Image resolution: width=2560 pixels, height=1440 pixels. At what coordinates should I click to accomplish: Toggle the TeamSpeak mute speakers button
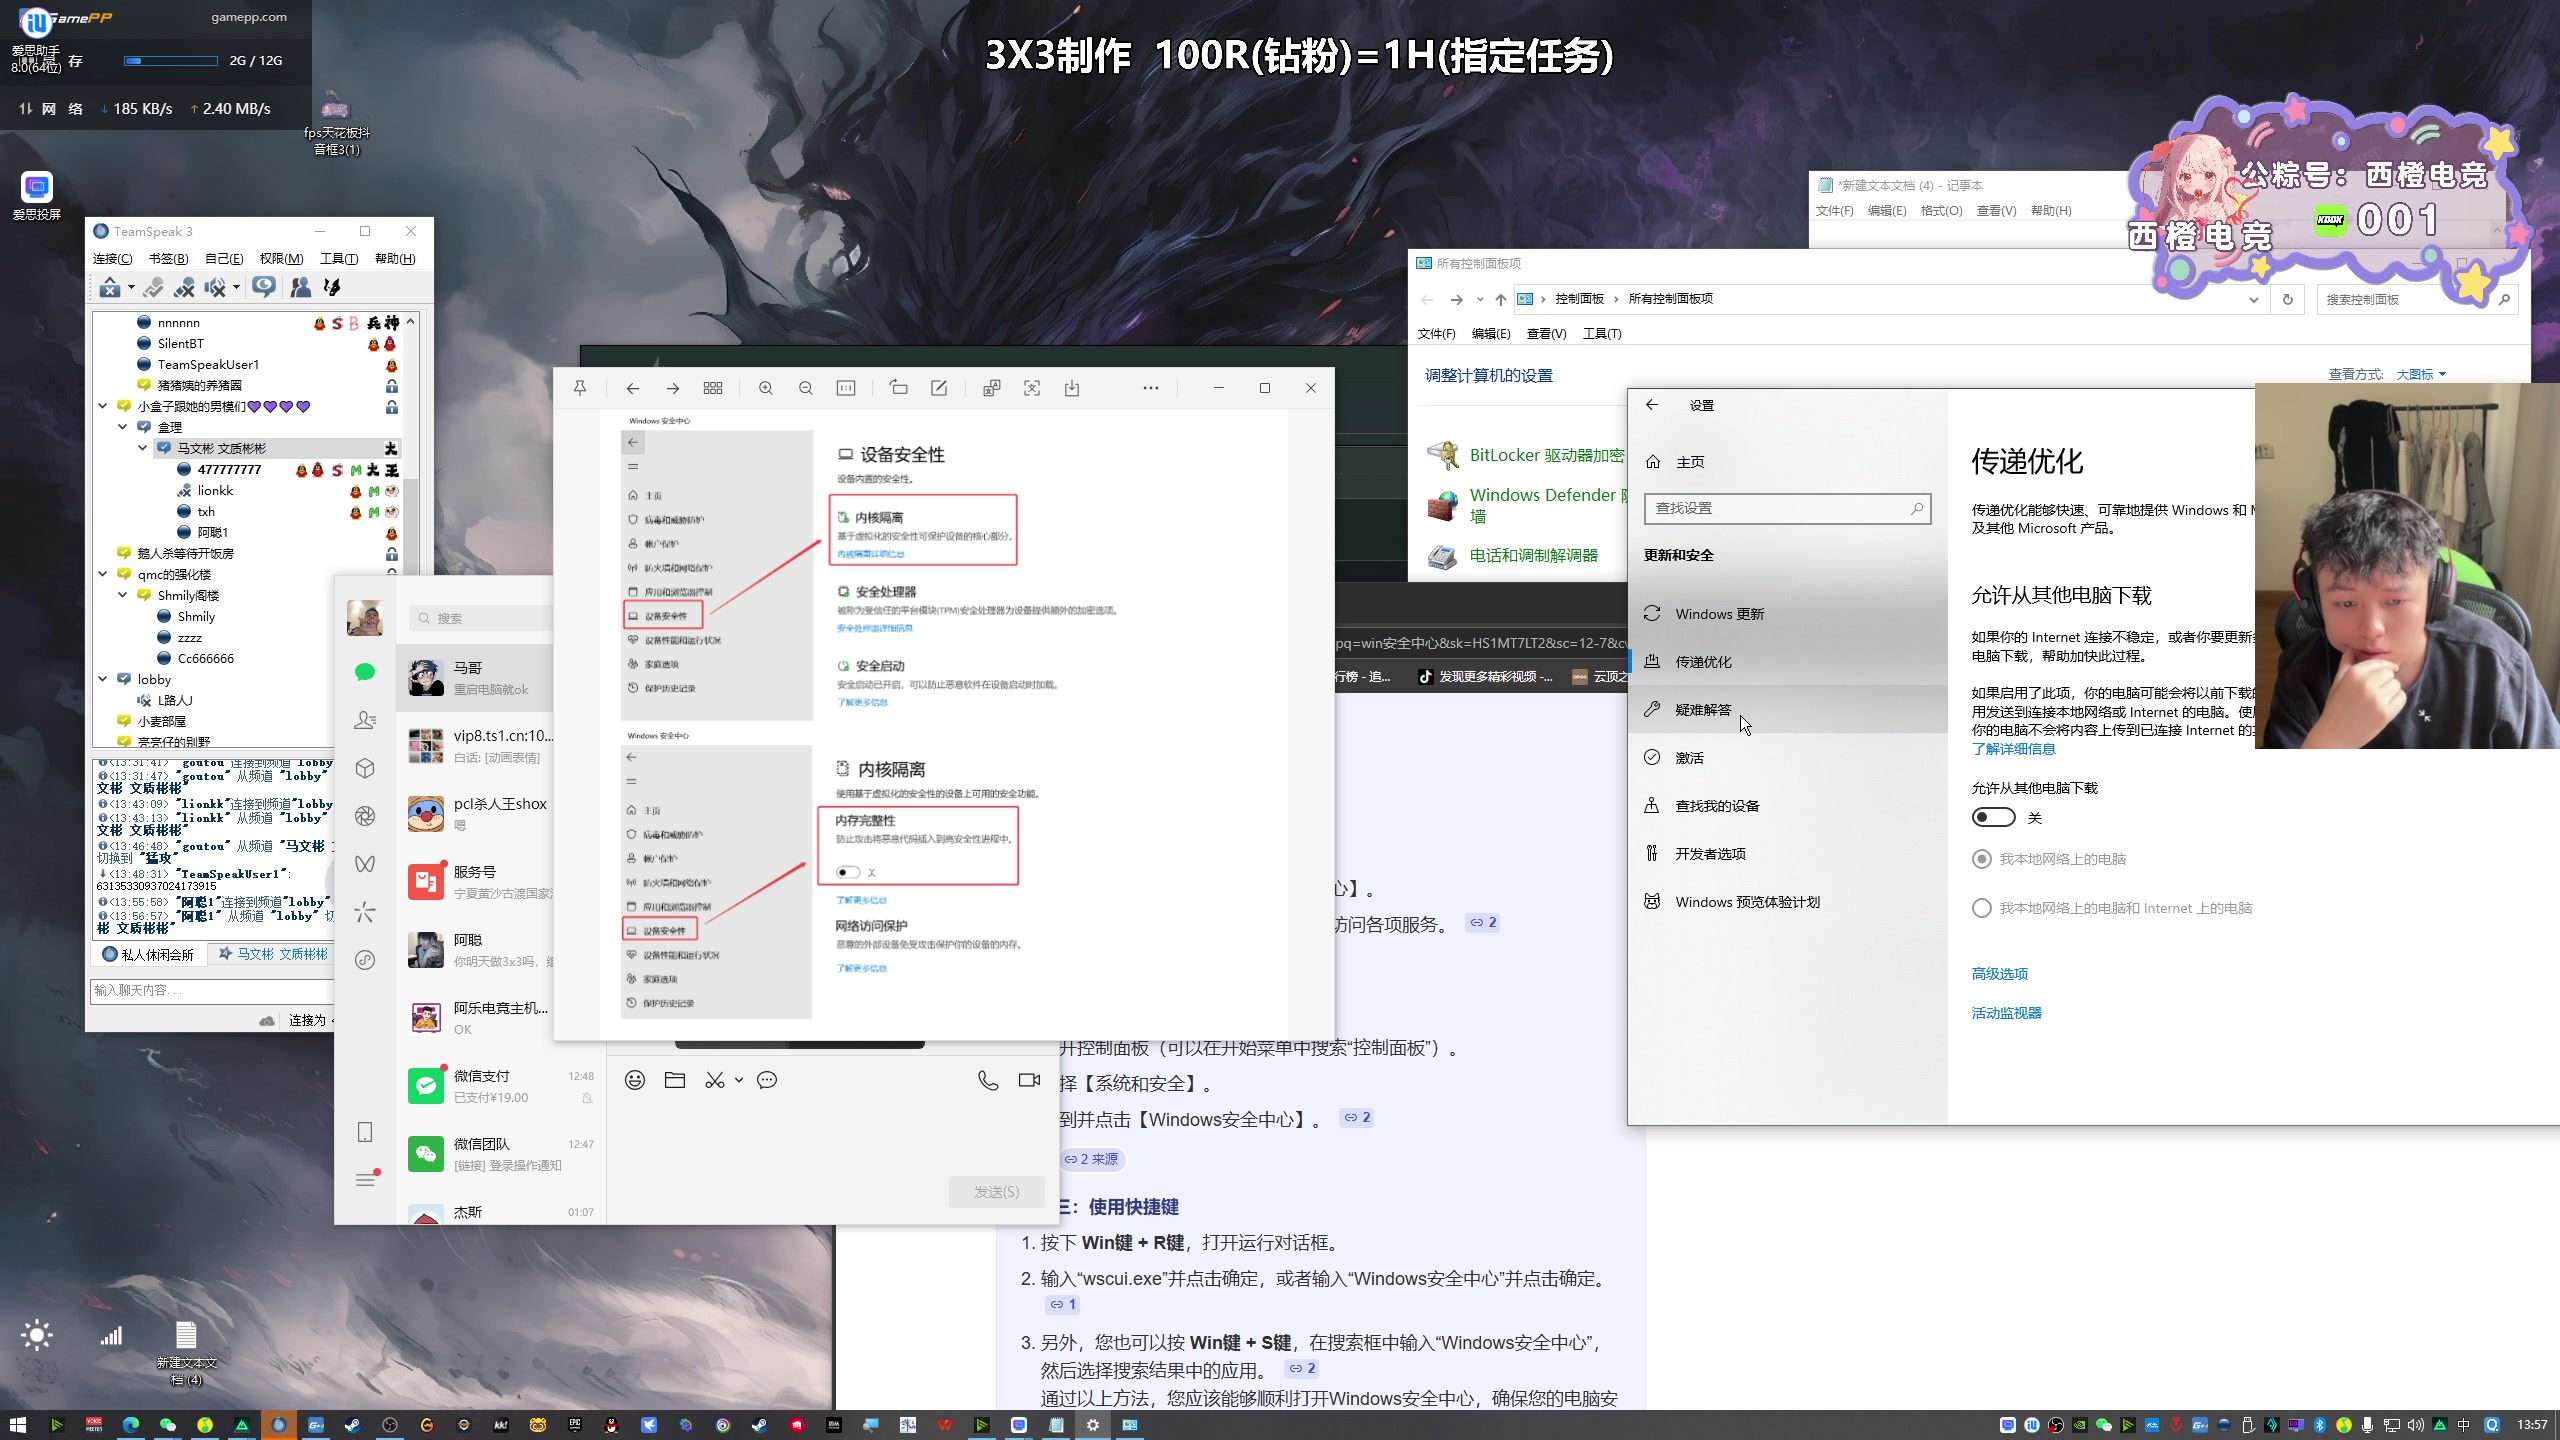click(x=215, y=288)
